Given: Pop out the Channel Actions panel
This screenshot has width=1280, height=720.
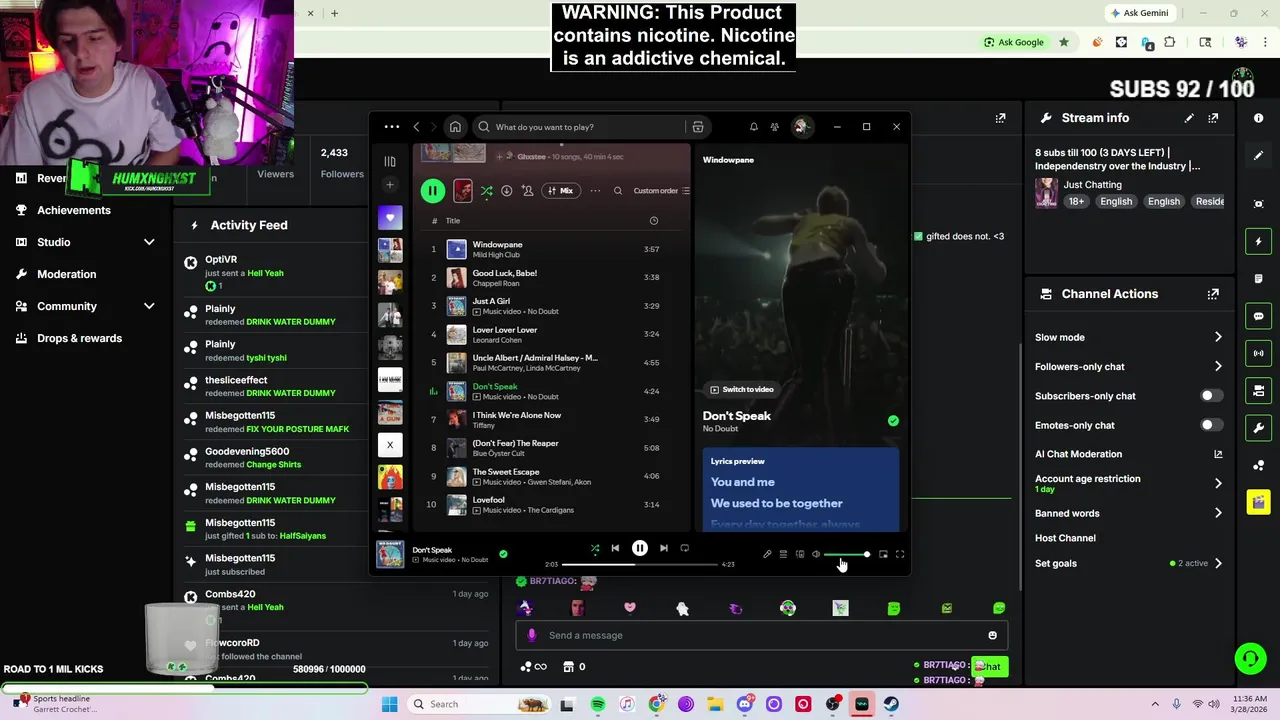Looking at the screenshot, I should click(1213, 294).
